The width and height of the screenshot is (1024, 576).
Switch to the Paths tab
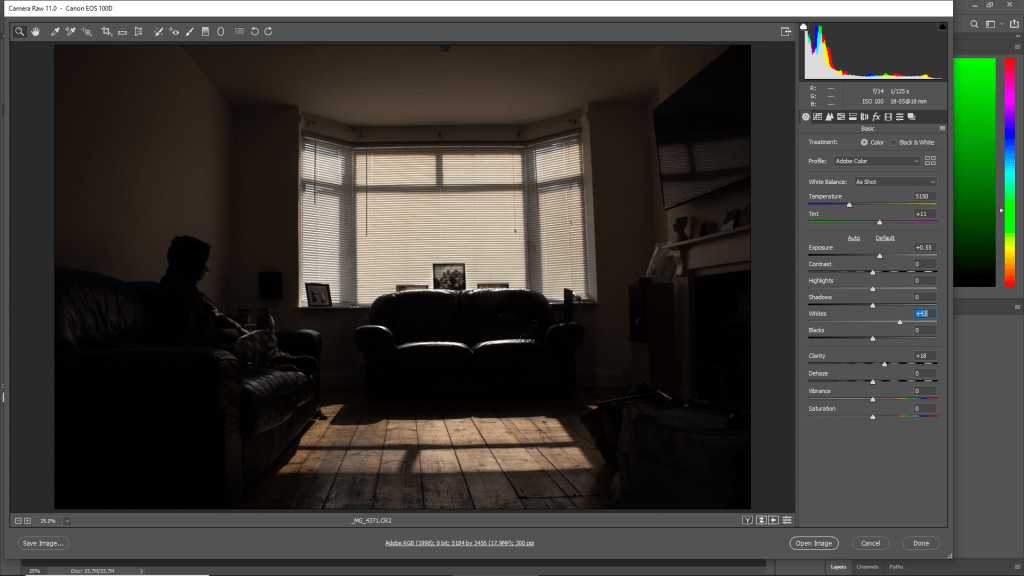coord(896,567)
